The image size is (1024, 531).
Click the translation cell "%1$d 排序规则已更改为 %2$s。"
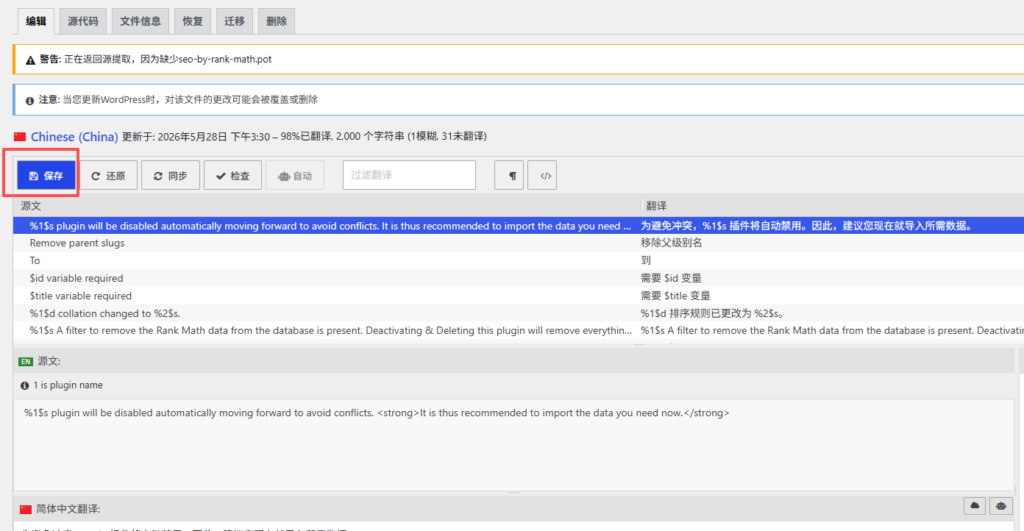[712, 314]
